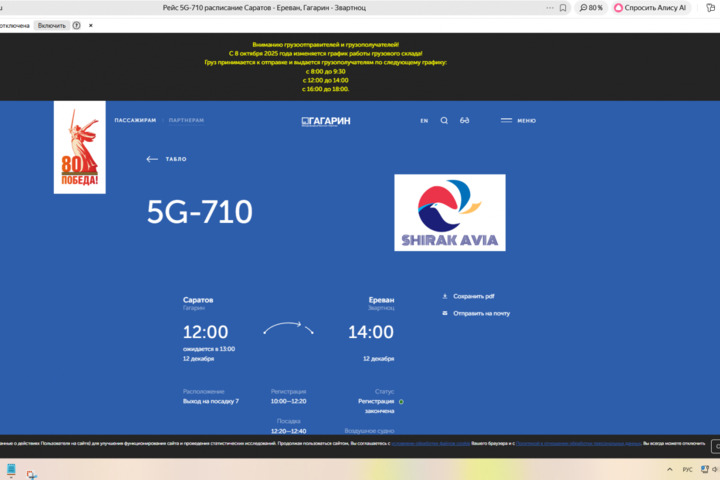The width and height of the screenshot is (720, 480).
Task: Click the search magnifier icon in site header
Action: [445, 120]
